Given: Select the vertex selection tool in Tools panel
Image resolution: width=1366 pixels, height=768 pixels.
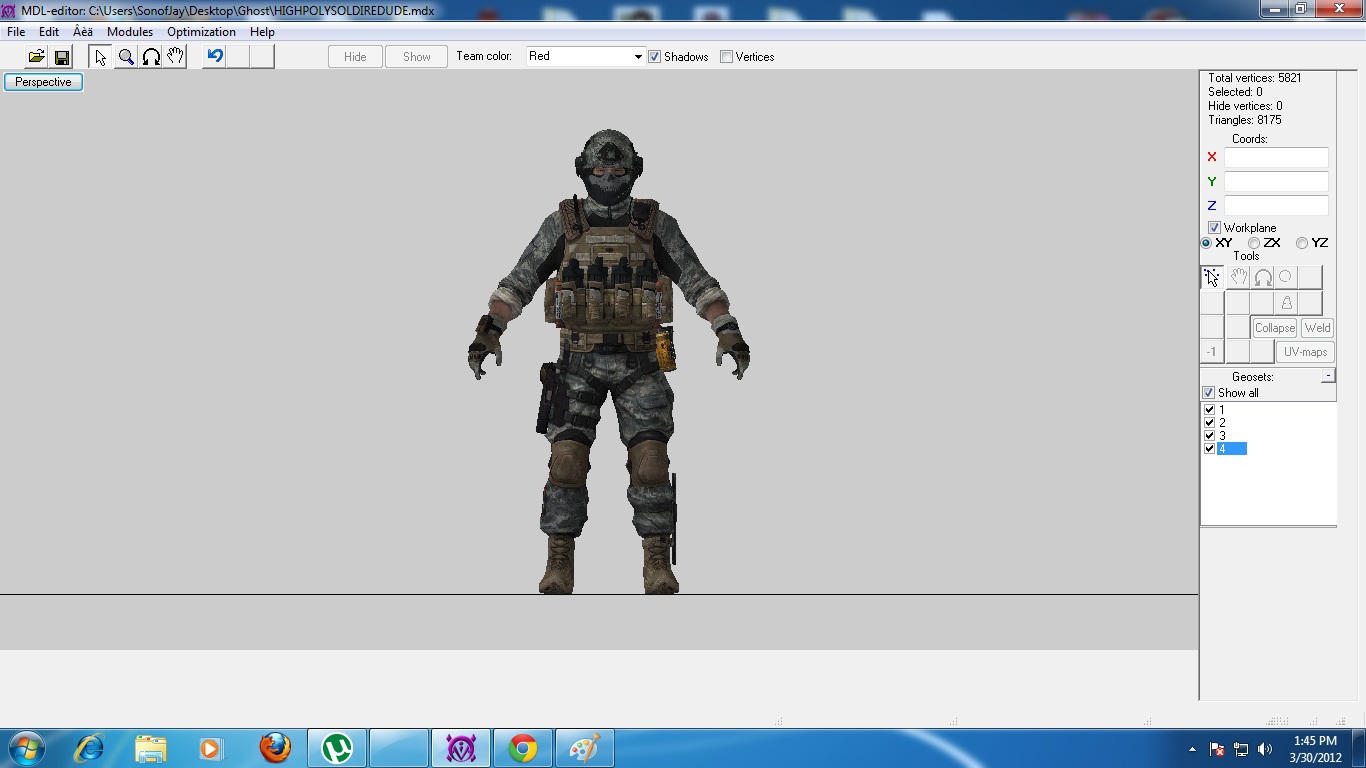Looking at the screenshot, I should tap(1212, 277).
